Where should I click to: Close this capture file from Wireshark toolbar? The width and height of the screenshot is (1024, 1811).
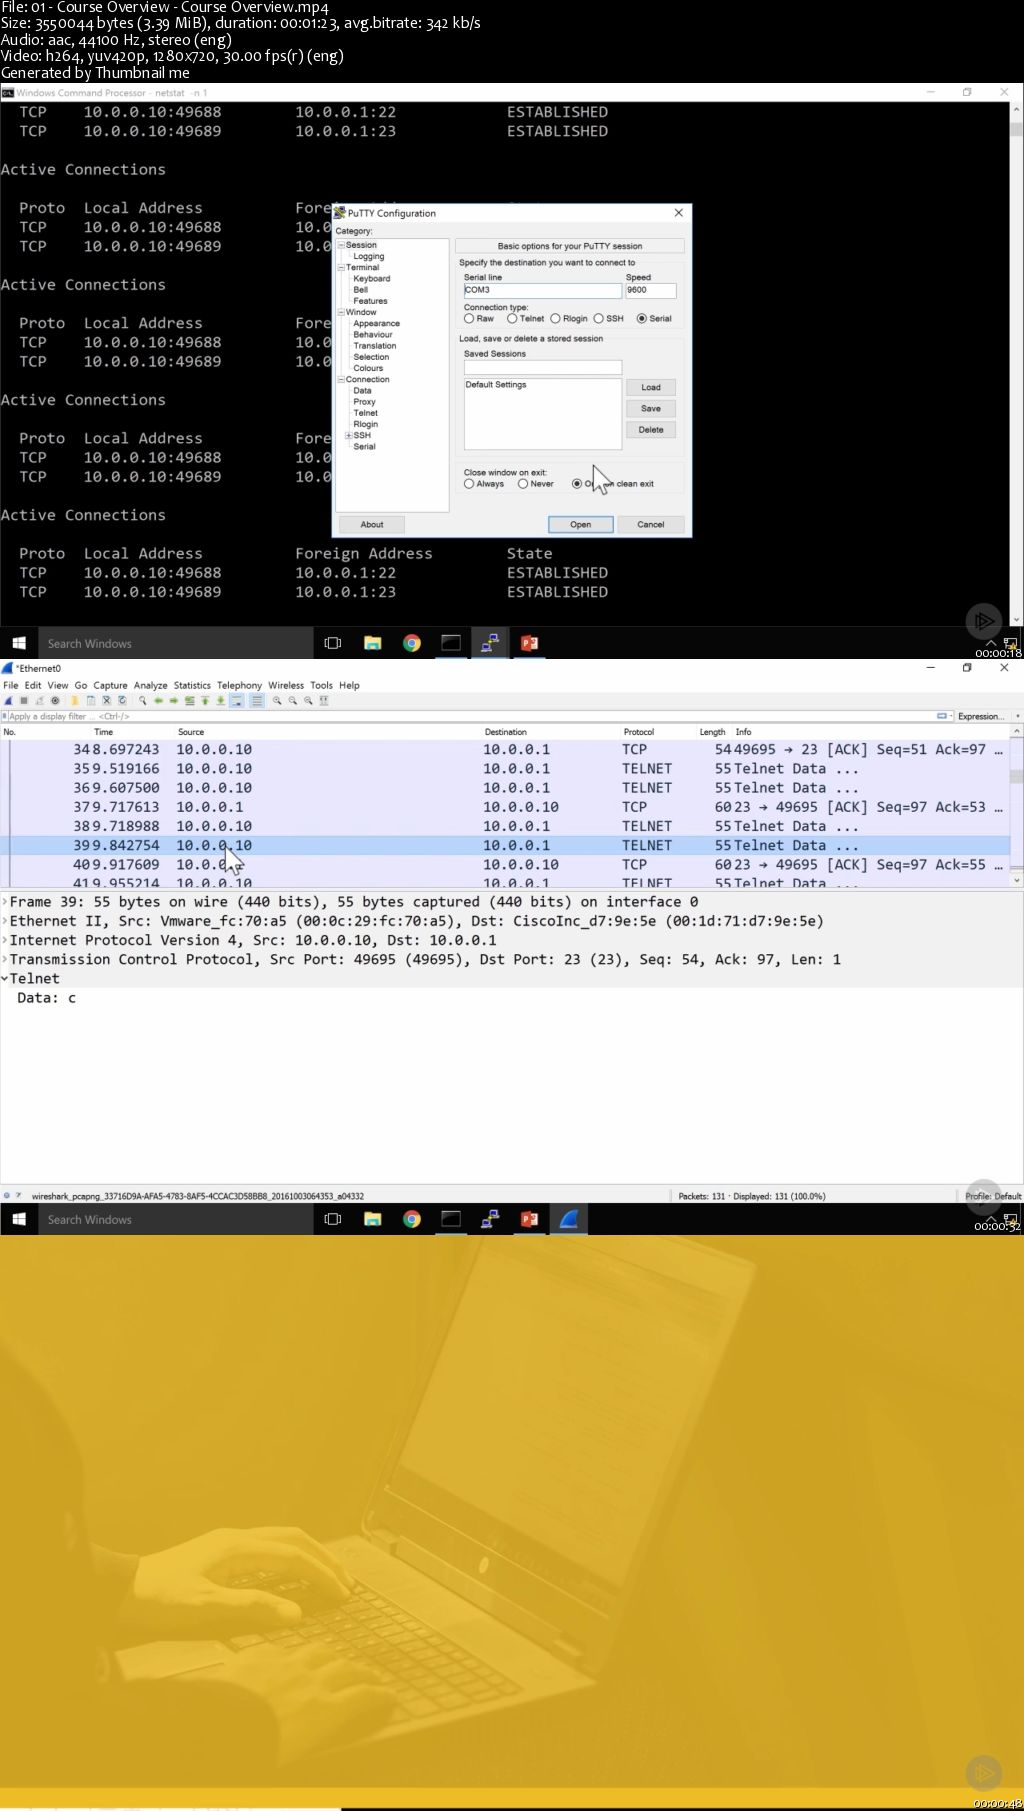point(106,701)
